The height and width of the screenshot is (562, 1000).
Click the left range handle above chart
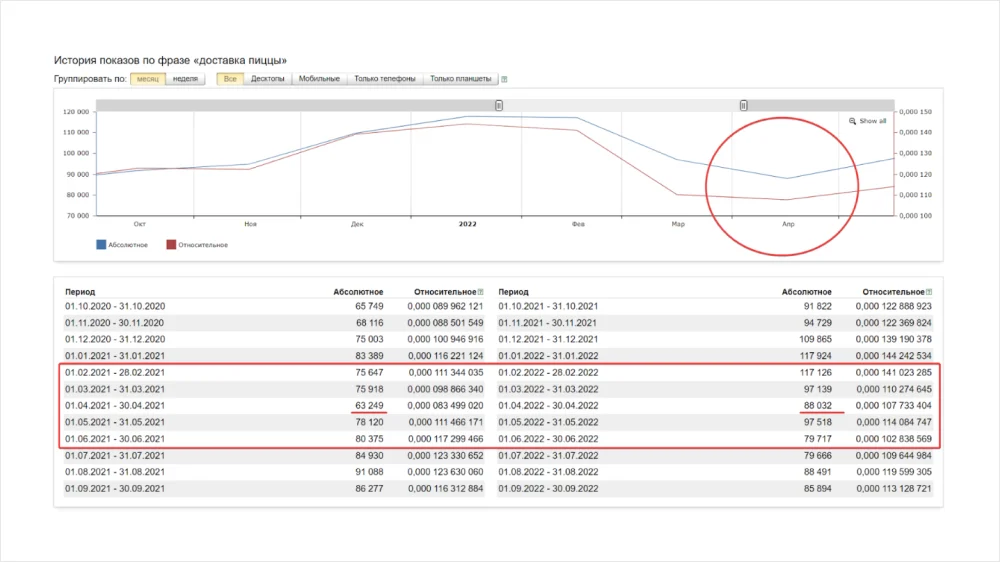coord(499,105)
